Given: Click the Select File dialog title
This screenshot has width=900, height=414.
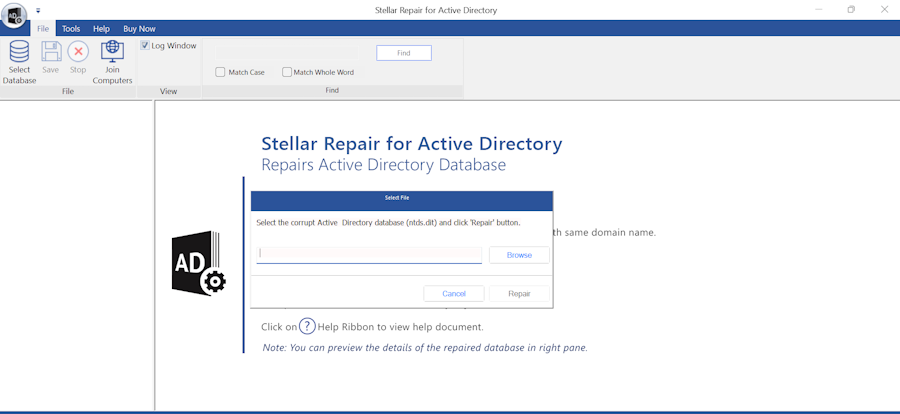Looking at the screenshot, I should coord(397,198).
